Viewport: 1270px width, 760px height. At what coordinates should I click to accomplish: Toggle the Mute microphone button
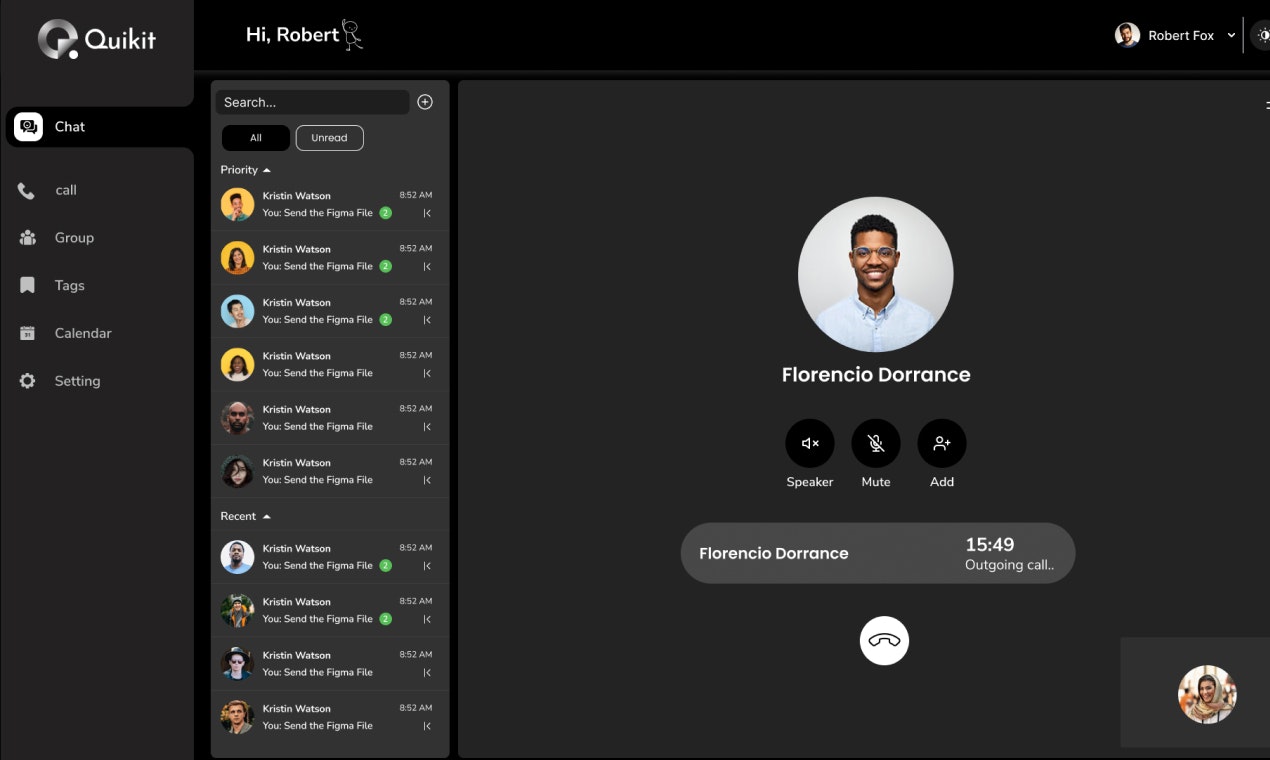point(876,443)
